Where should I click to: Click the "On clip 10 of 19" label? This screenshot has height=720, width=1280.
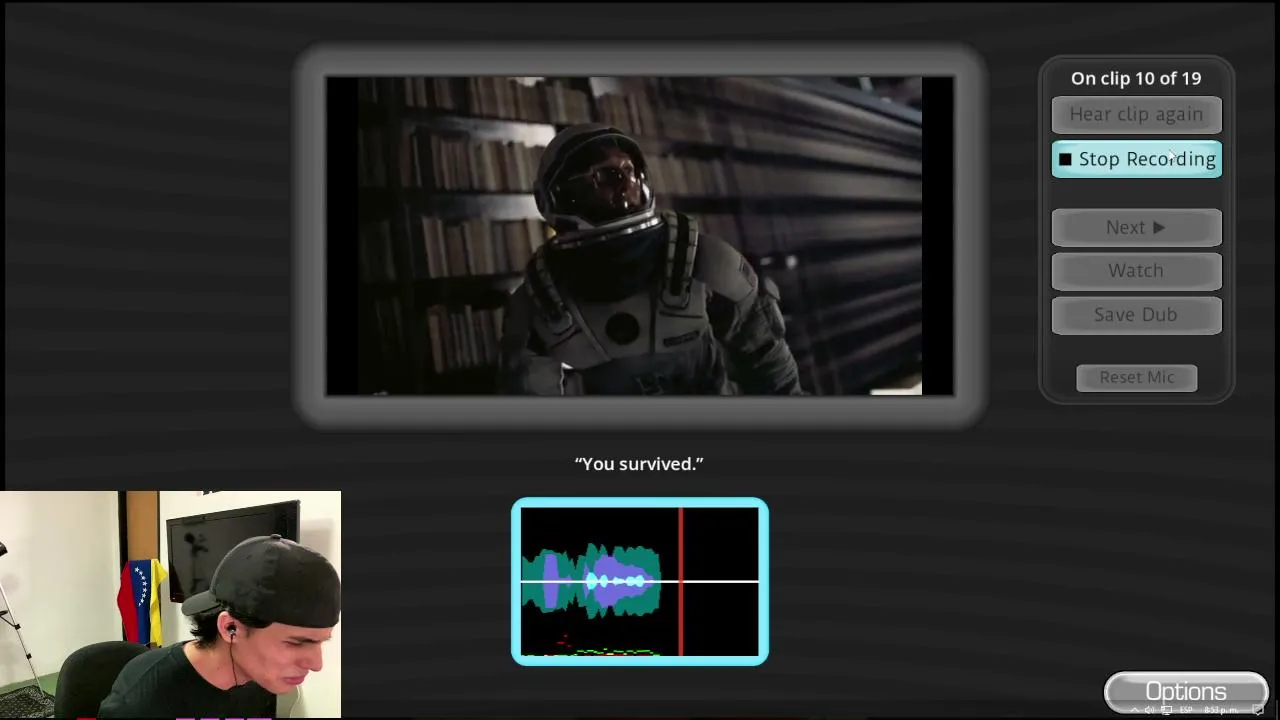click(x=1136, y=78)
